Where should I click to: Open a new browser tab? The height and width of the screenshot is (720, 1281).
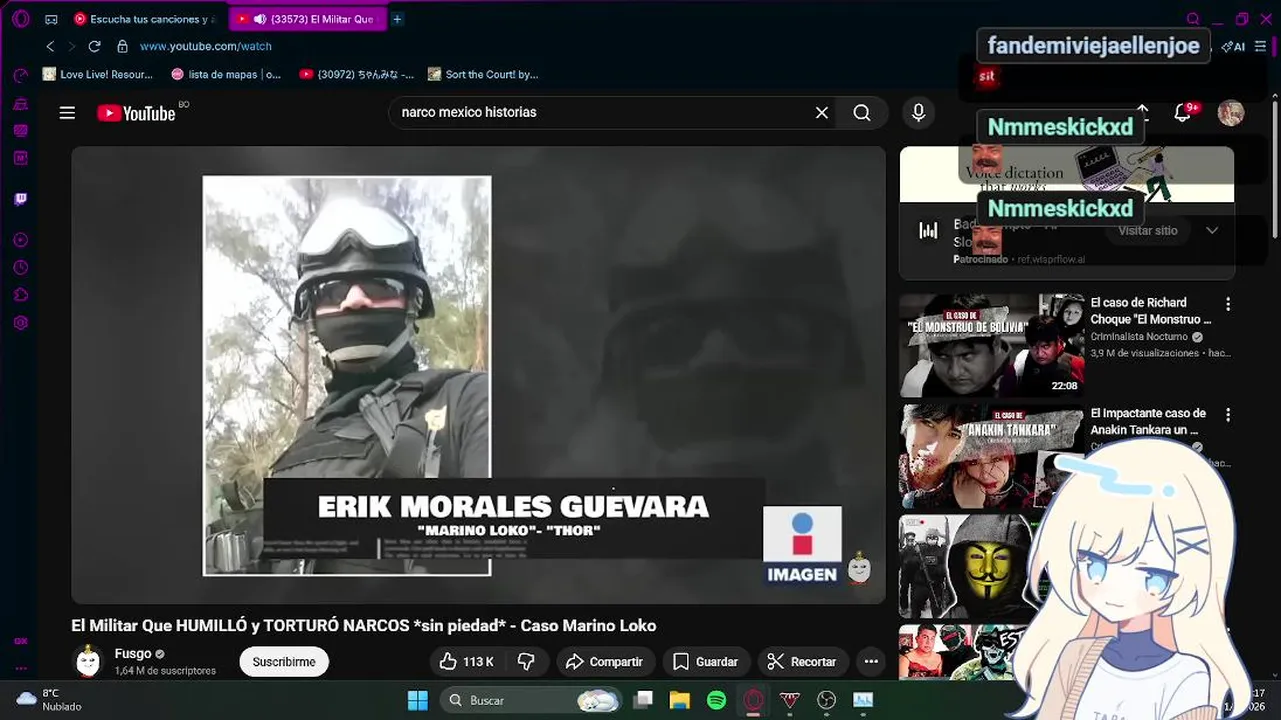397,19
